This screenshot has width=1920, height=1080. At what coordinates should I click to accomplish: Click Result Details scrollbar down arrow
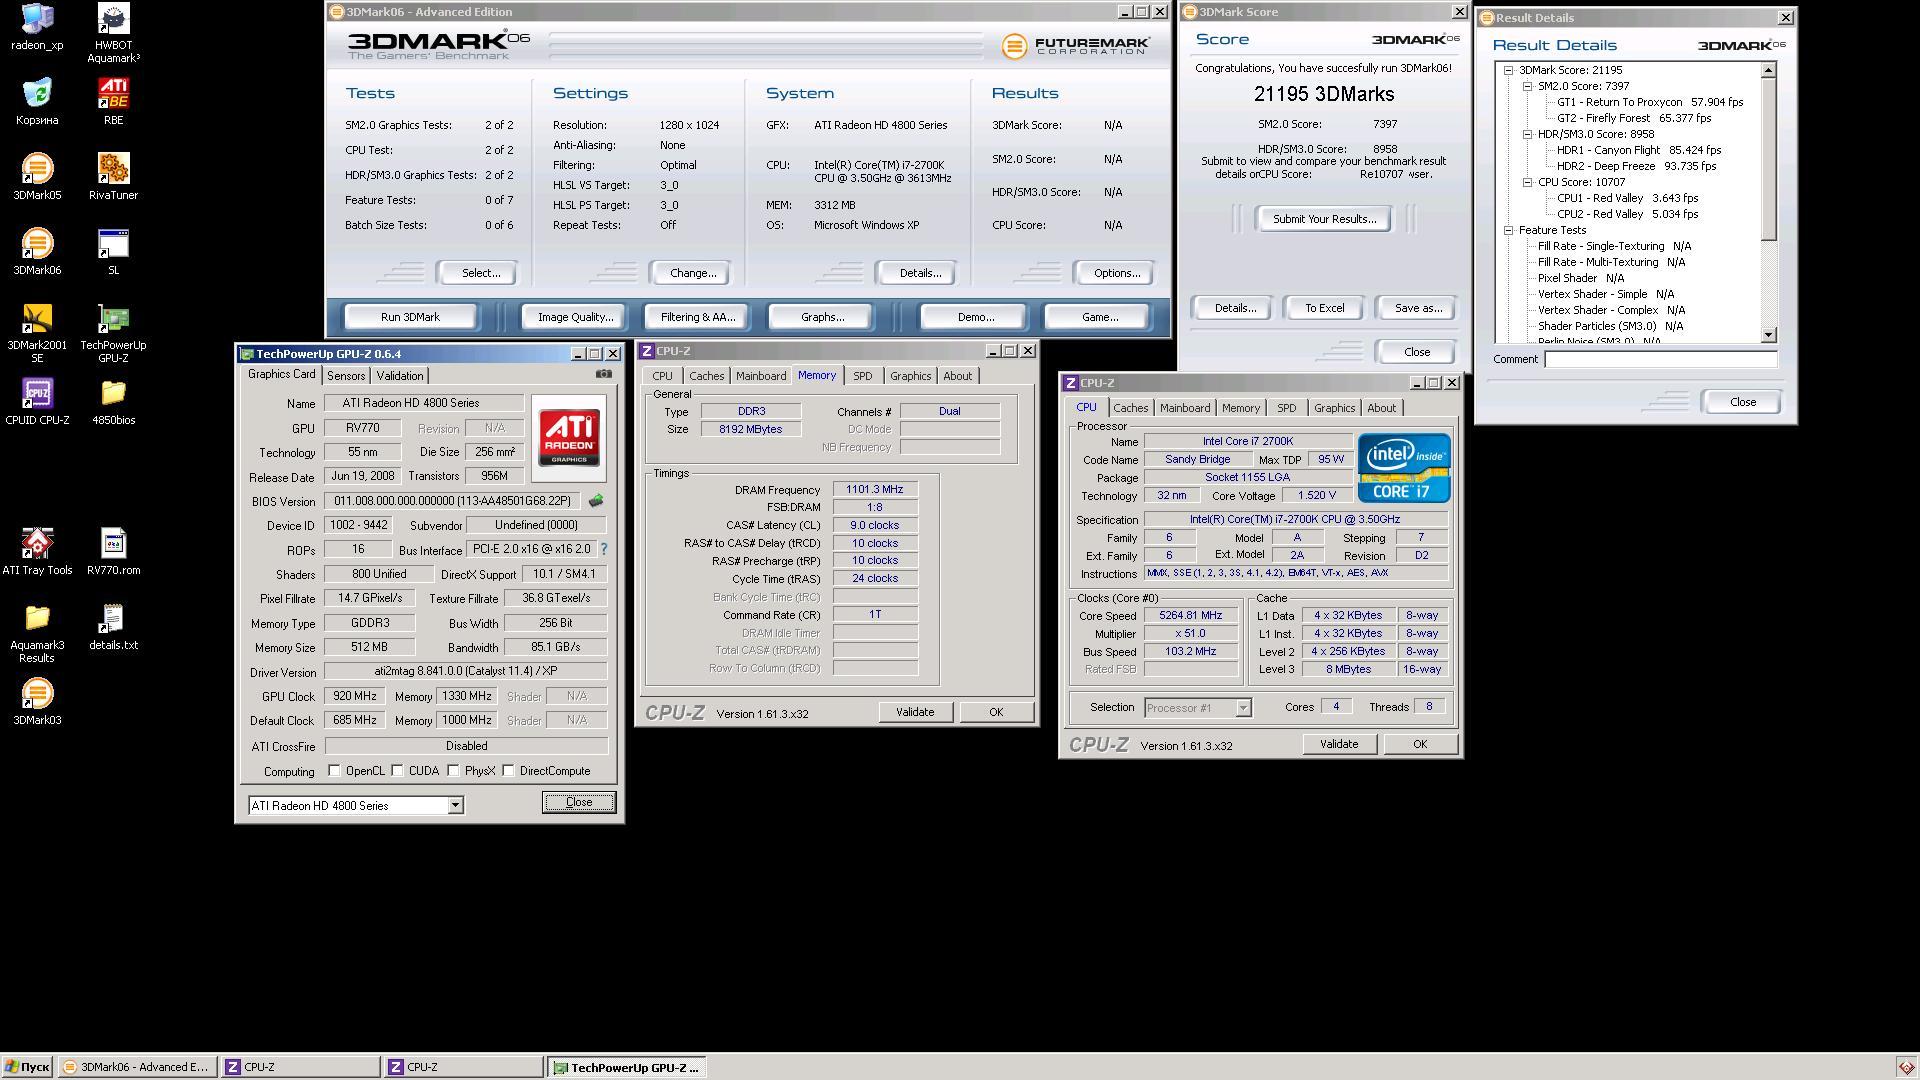click(1769, 336)
